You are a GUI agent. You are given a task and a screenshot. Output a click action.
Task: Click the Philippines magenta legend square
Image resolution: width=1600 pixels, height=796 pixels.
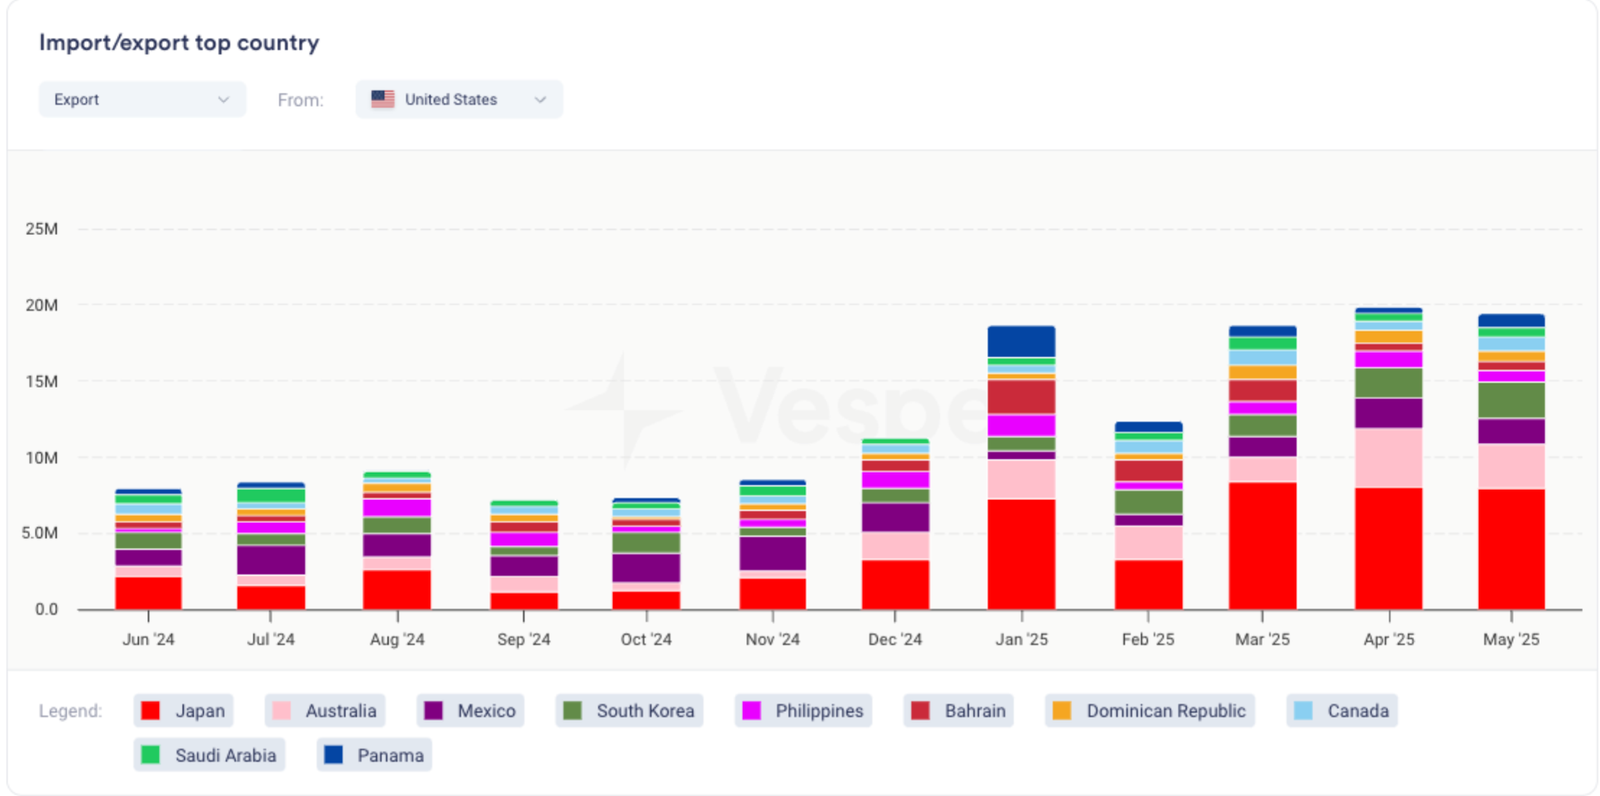[x=752, y=711]
